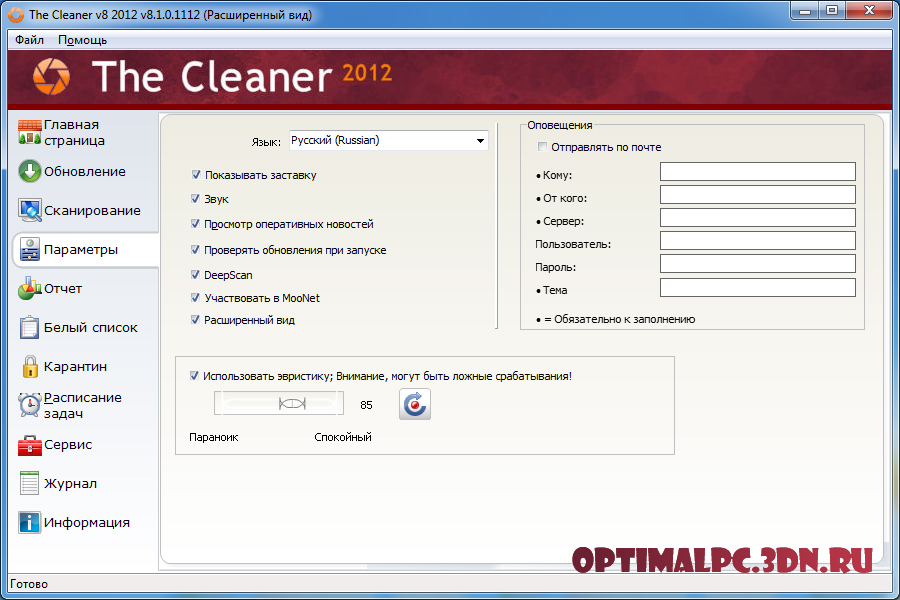This screenshot has width=900, height=600.
Task: Click the Карантин padlock icon
Action: coord(30,366)
